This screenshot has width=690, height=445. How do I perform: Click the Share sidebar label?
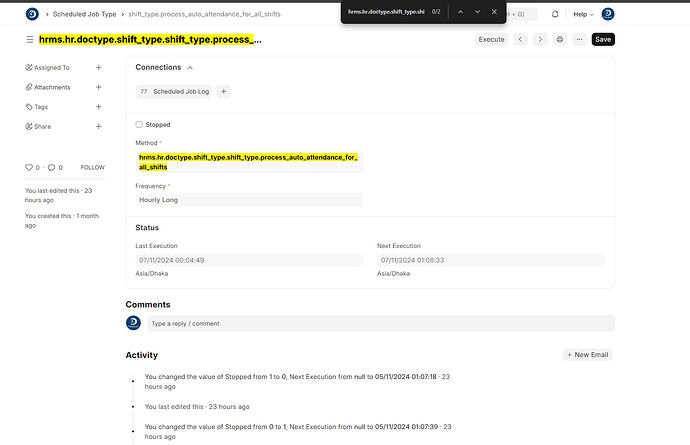[x=43, y=126]
